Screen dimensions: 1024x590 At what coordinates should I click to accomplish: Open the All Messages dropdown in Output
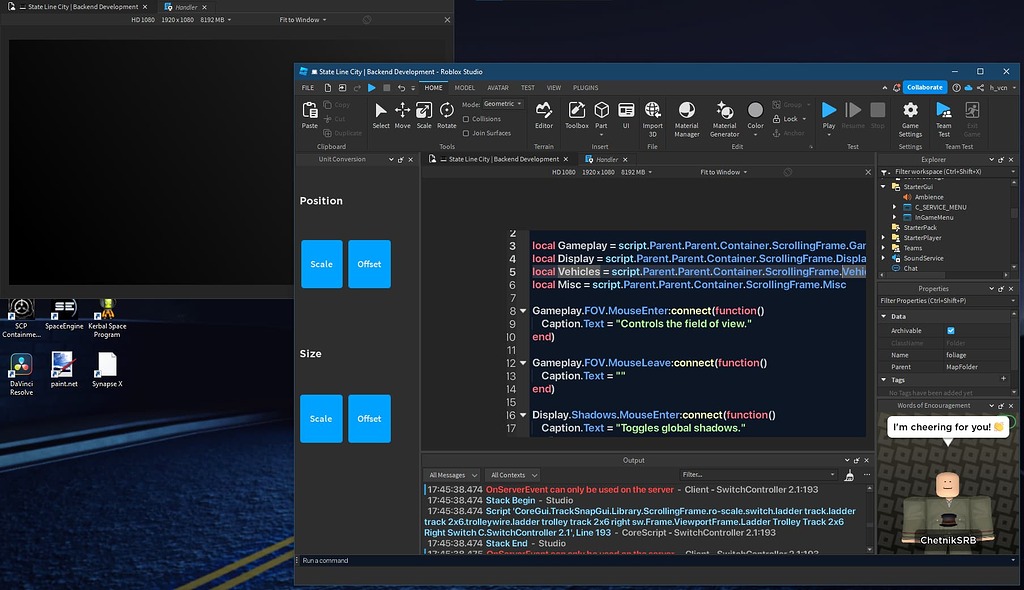point(452,475)
